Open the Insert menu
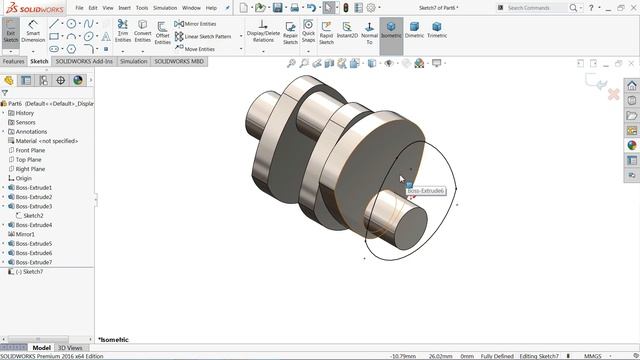This screenshot has height=360, width=640. (x=124, y=8)
